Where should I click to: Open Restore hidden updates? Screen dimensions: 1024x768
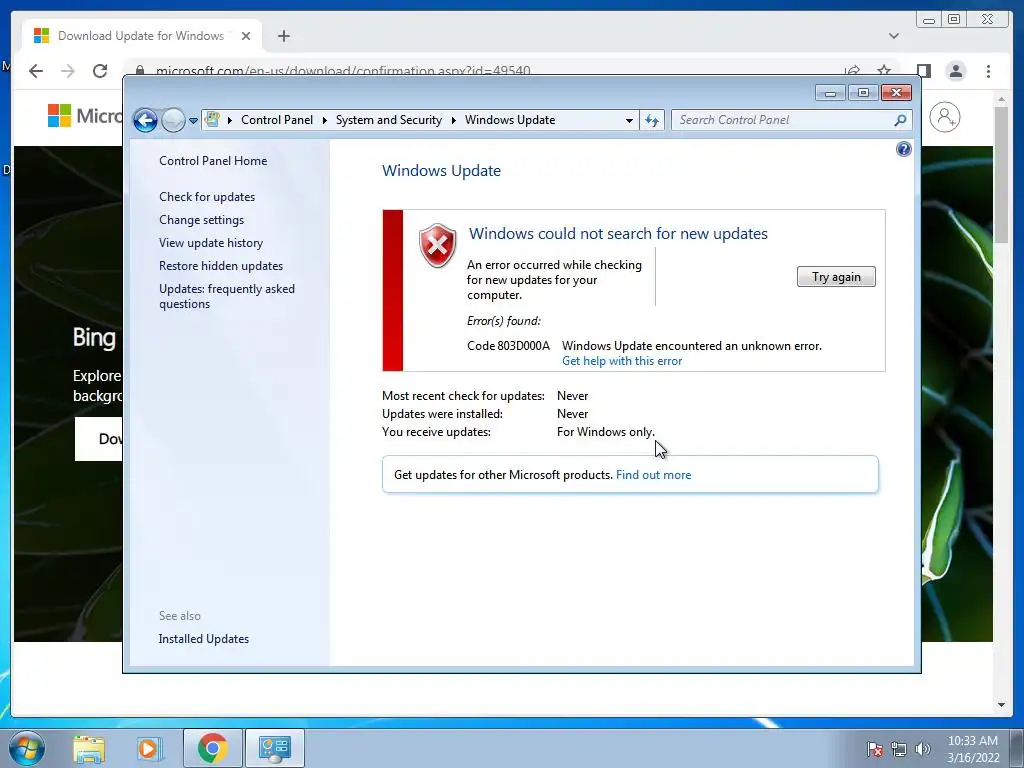221,266
